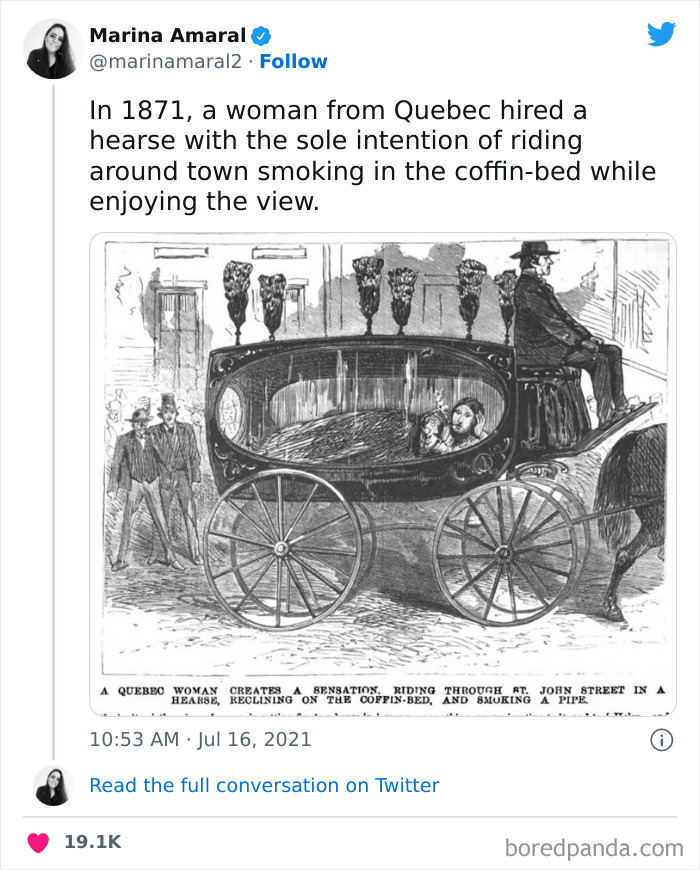
Task: Follow Marina Amaral
Action: [293, 62]
